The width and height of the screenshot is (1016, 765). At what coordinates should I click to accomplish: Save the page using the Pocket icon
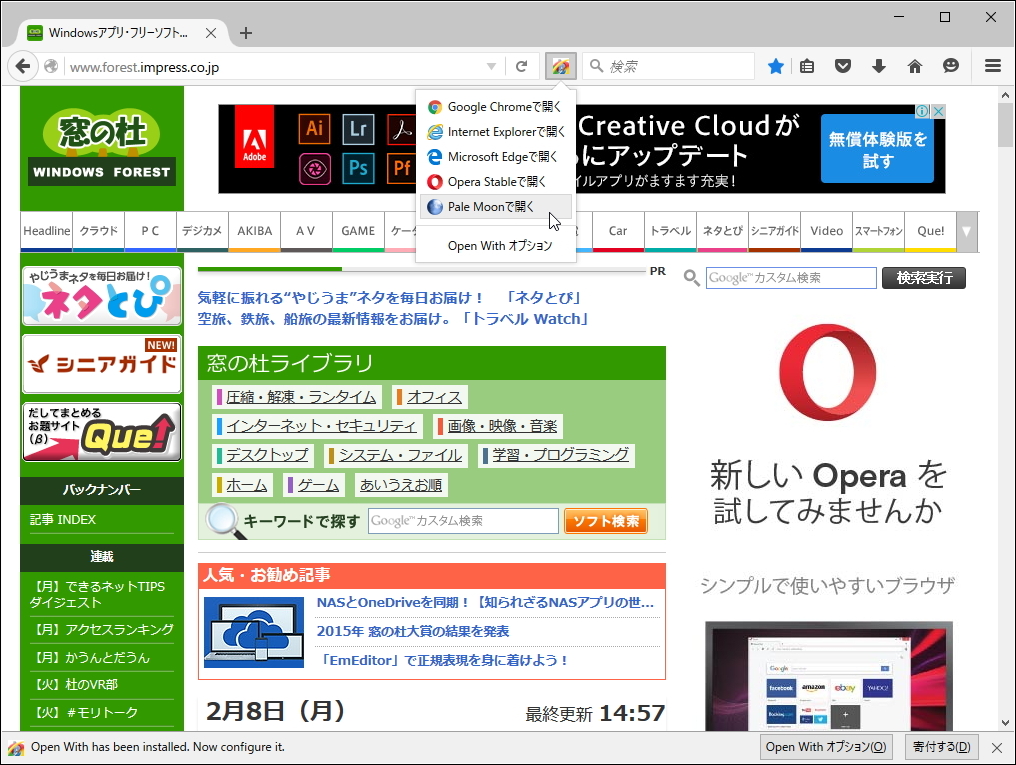click(x=843, y=65)
